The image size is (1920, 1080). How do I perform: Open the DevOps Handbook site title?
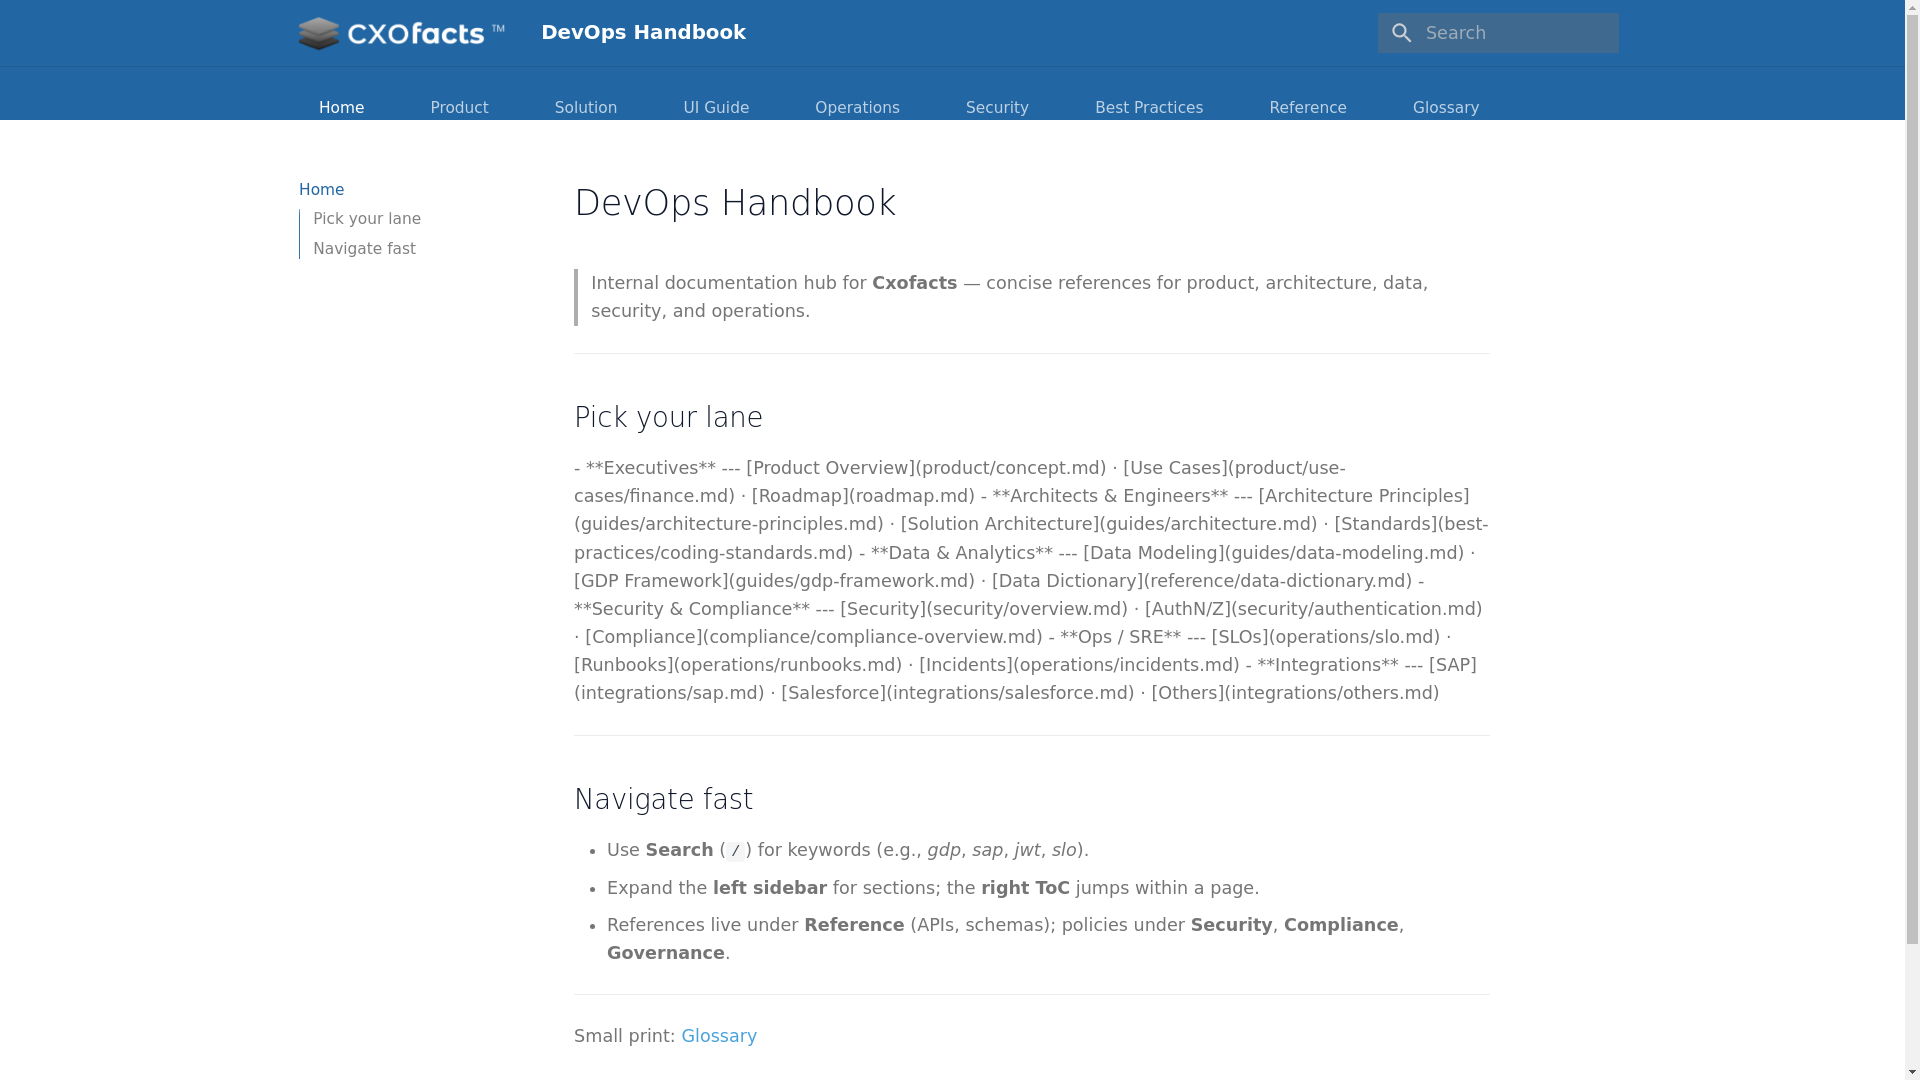point(643,32)
